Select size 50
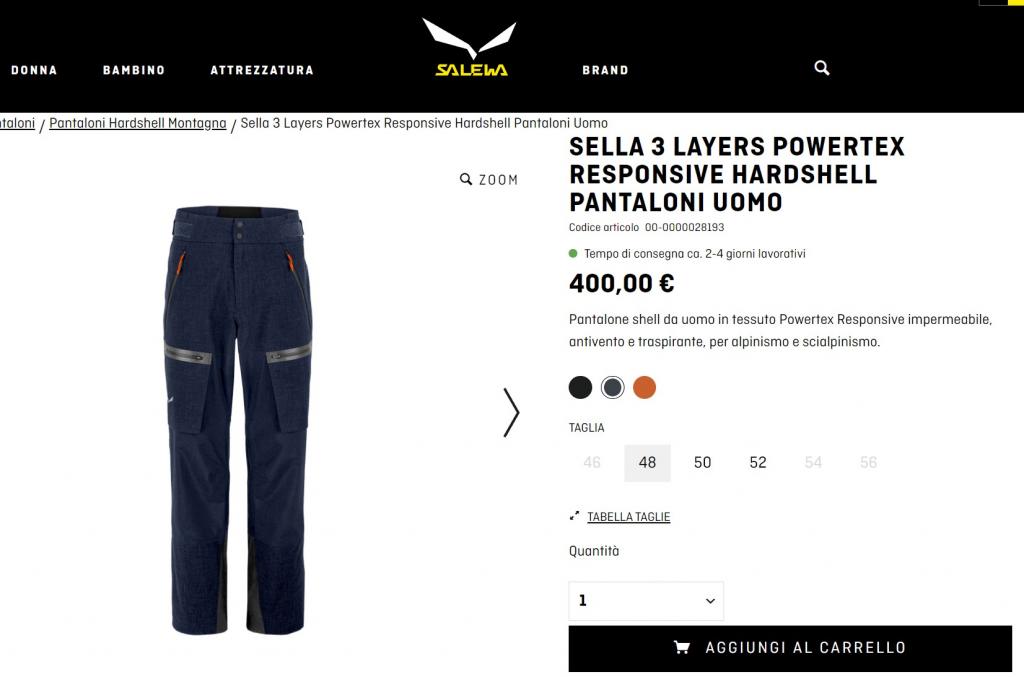The height and width of the screenshot is (677, 1024). (702, 463)
